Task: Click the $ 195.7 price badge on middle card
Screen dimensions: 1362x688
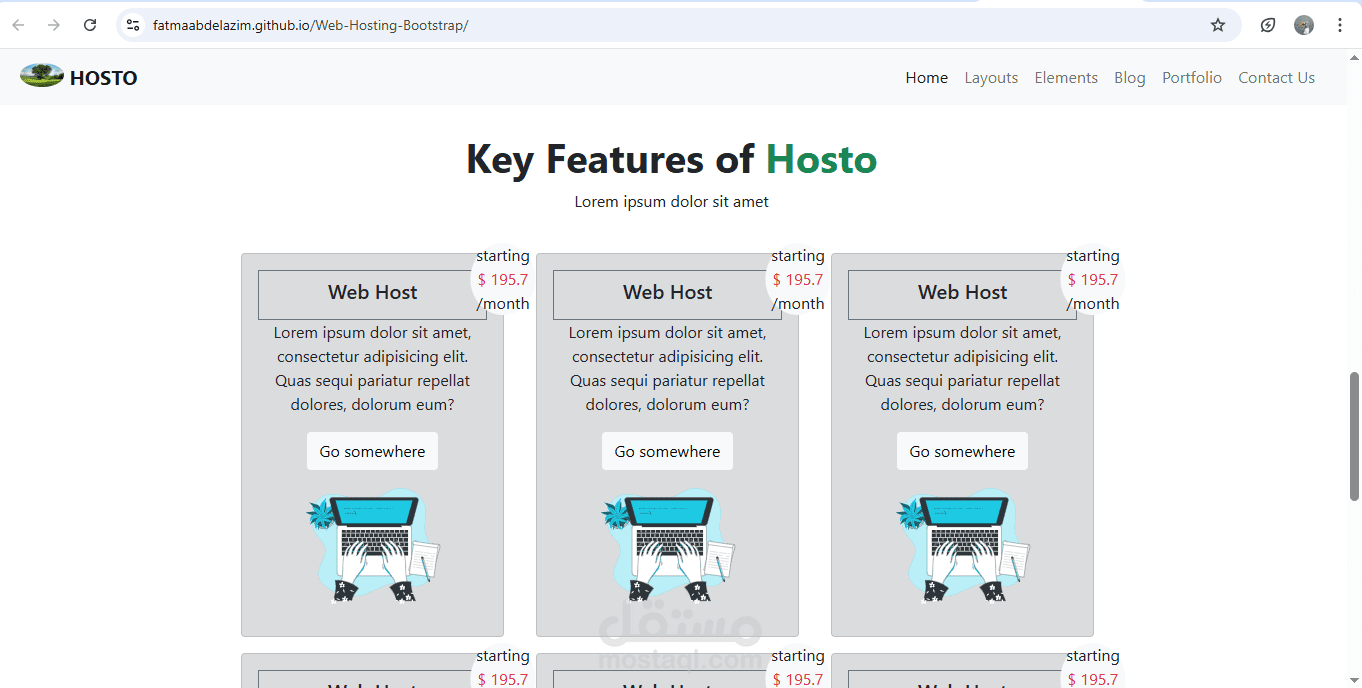Action: [797, 280]
